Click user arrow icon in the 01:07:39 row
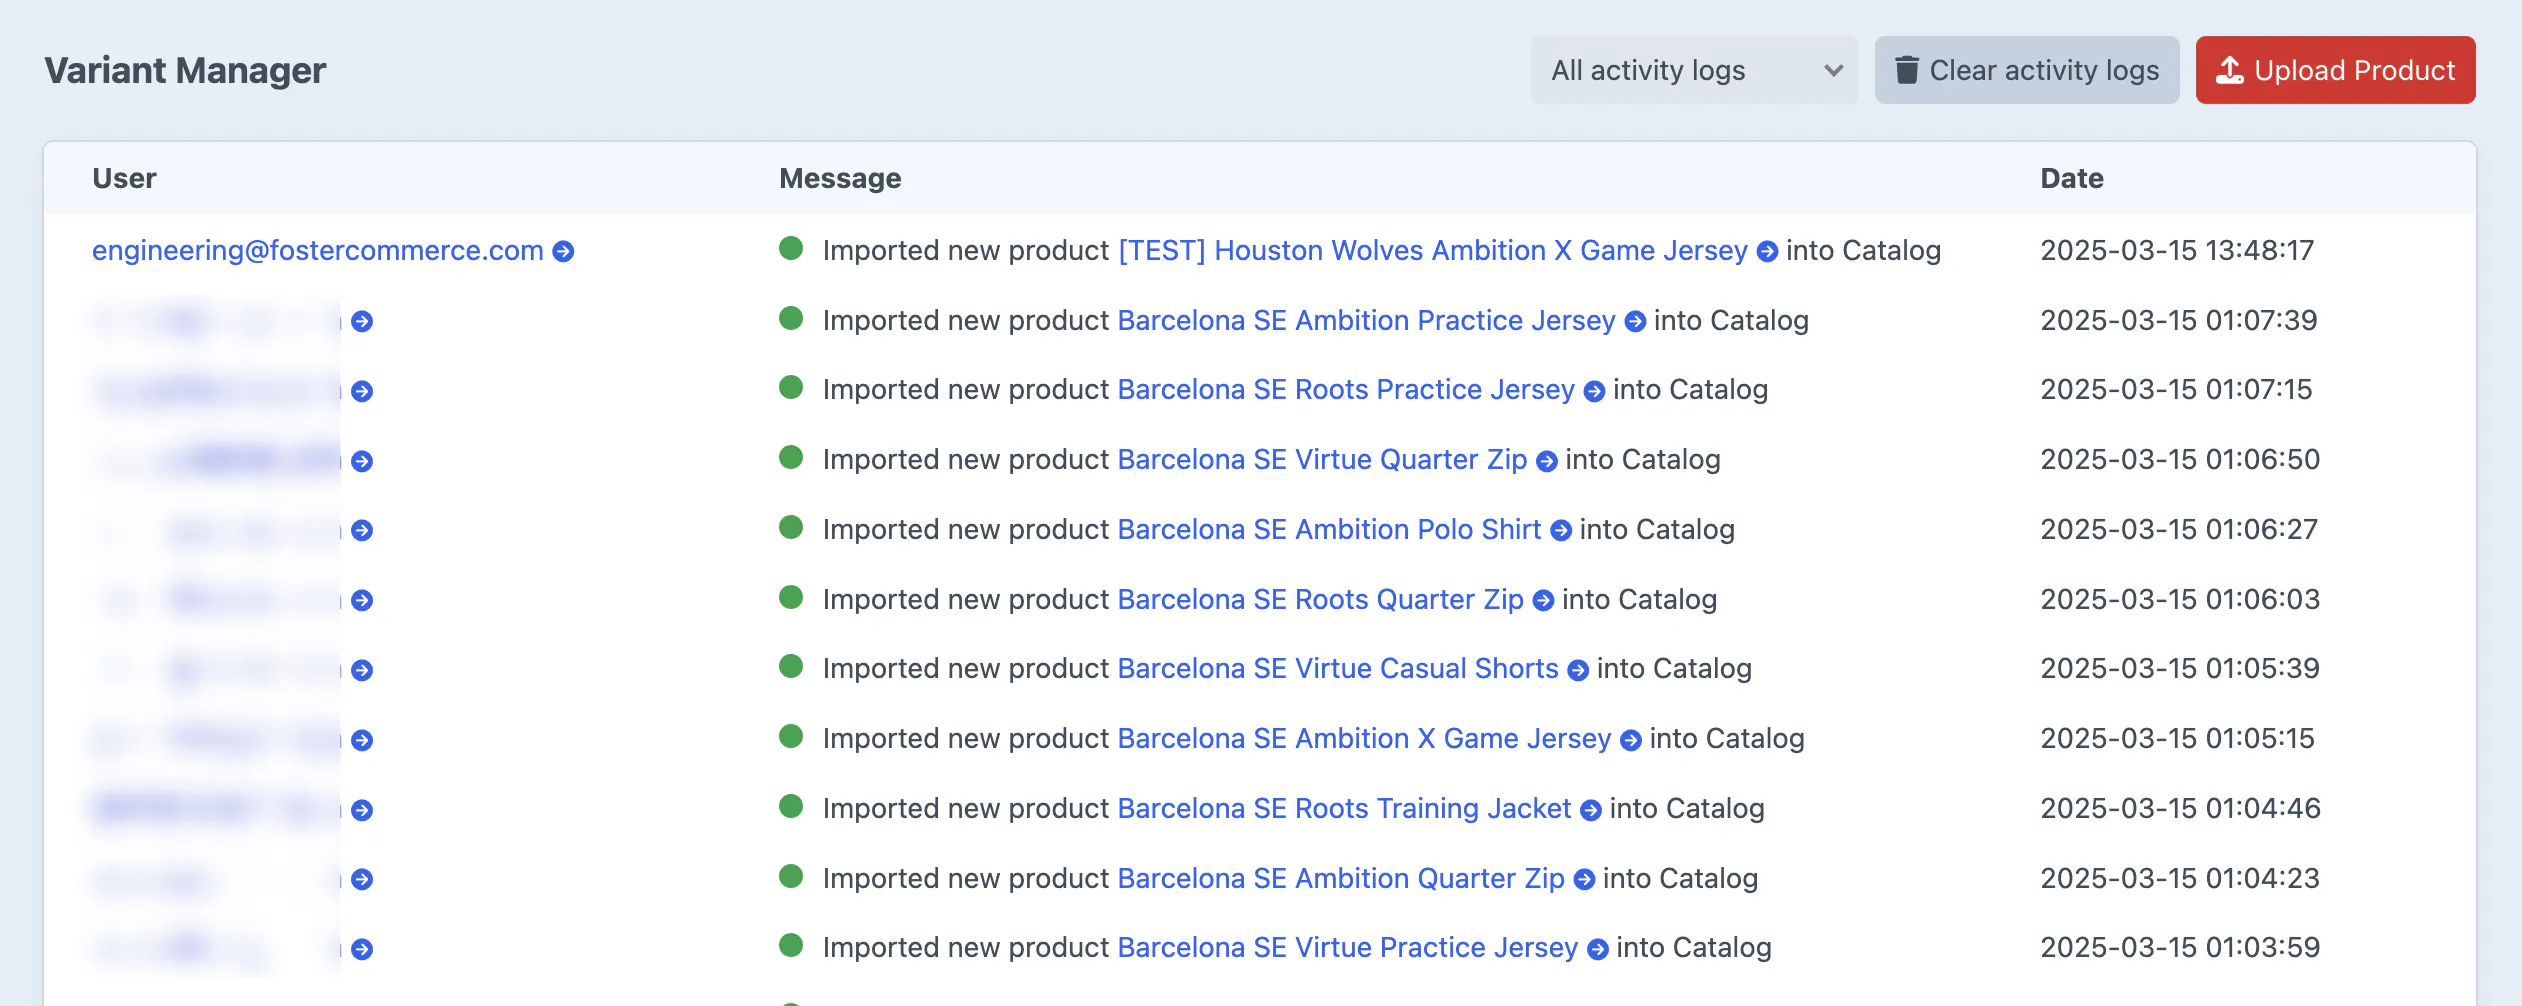 pos(362,322)
